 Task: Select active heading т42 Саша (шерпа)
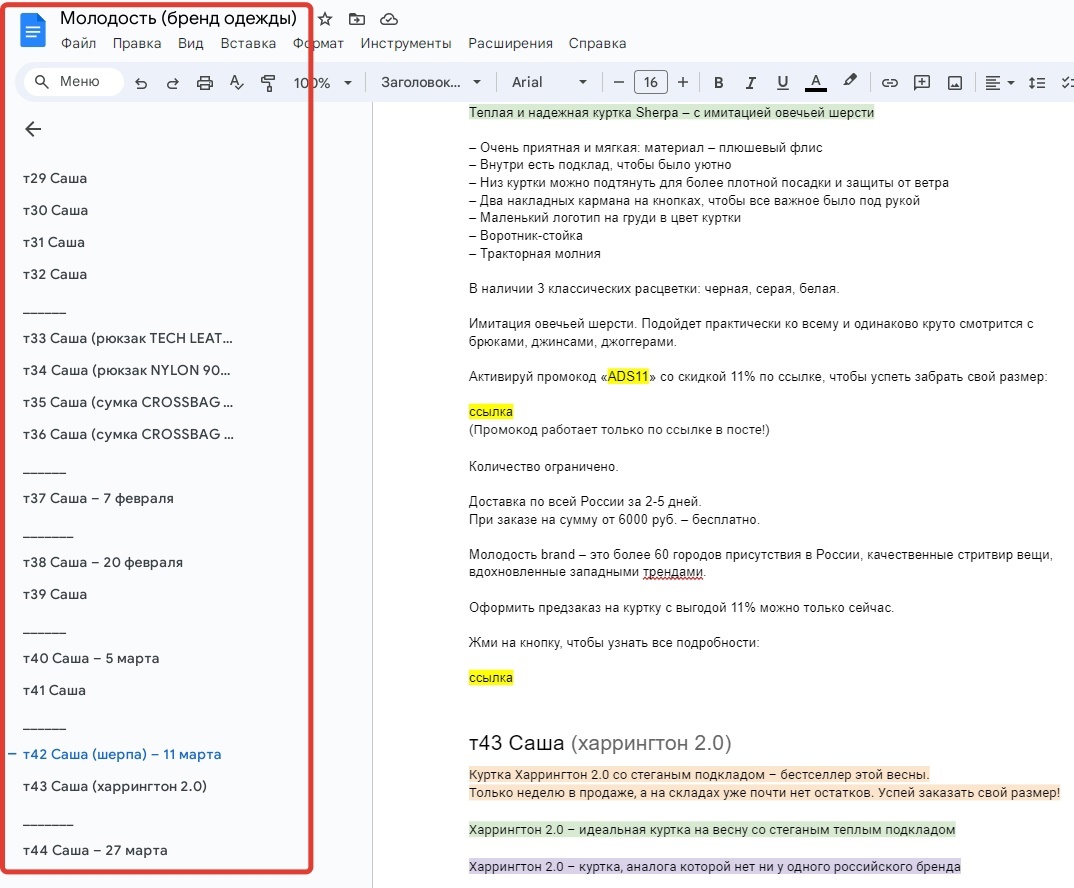click(122, 754)
